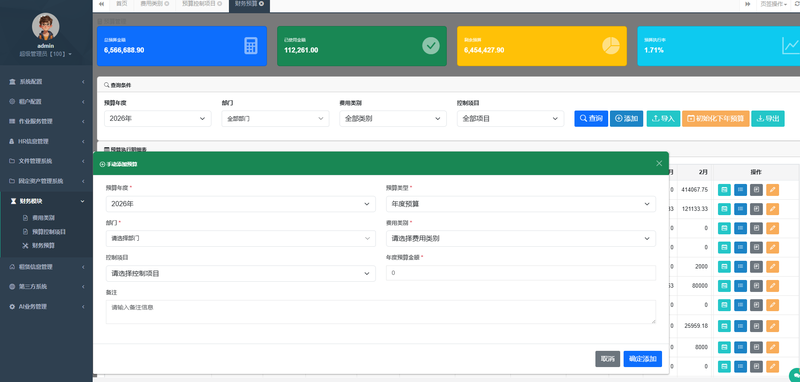The width and height of the screenshot is (800, 382).
Task: Click the pie chart icon on the yellow card
Action: click(611, 45)
